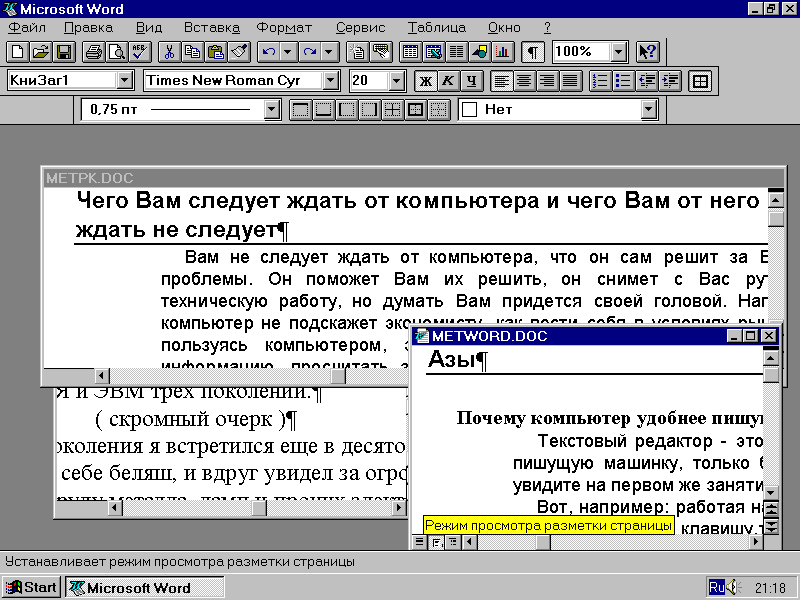The width and height of the screenshot is (800, 600).
Task: Open the Columns layout icon
Action: click(x=457, y=52)
